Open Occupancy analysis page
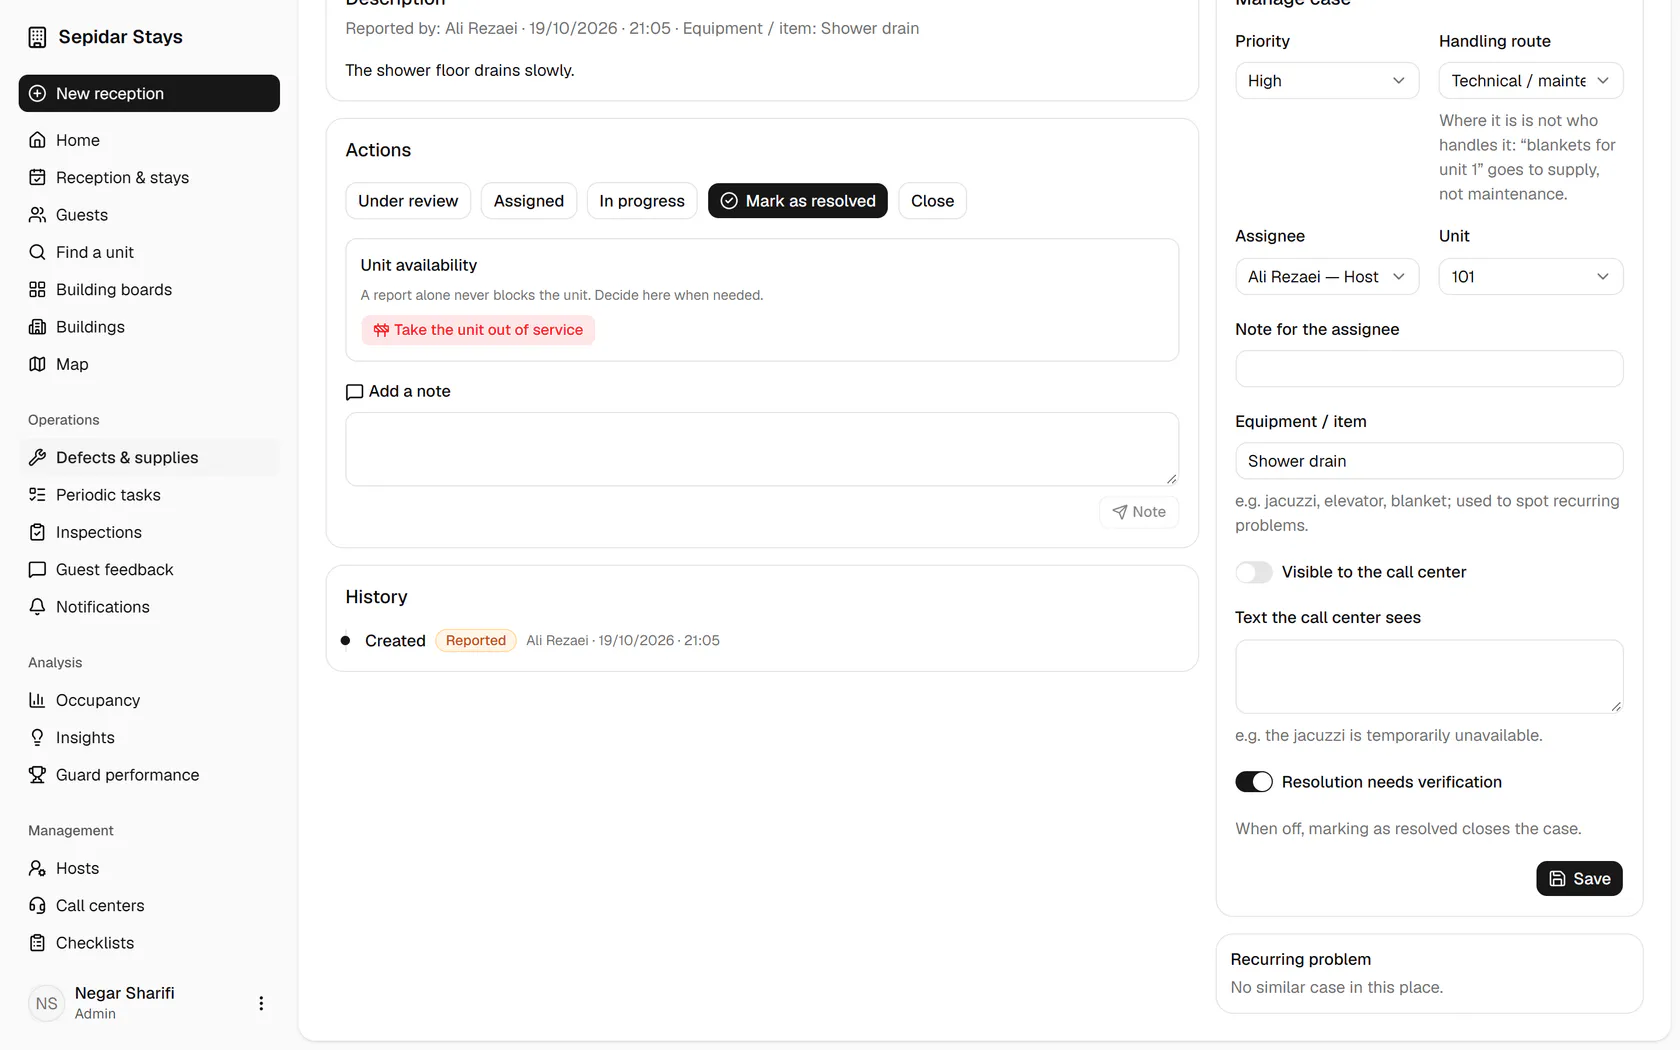 [x=149, y=700]
